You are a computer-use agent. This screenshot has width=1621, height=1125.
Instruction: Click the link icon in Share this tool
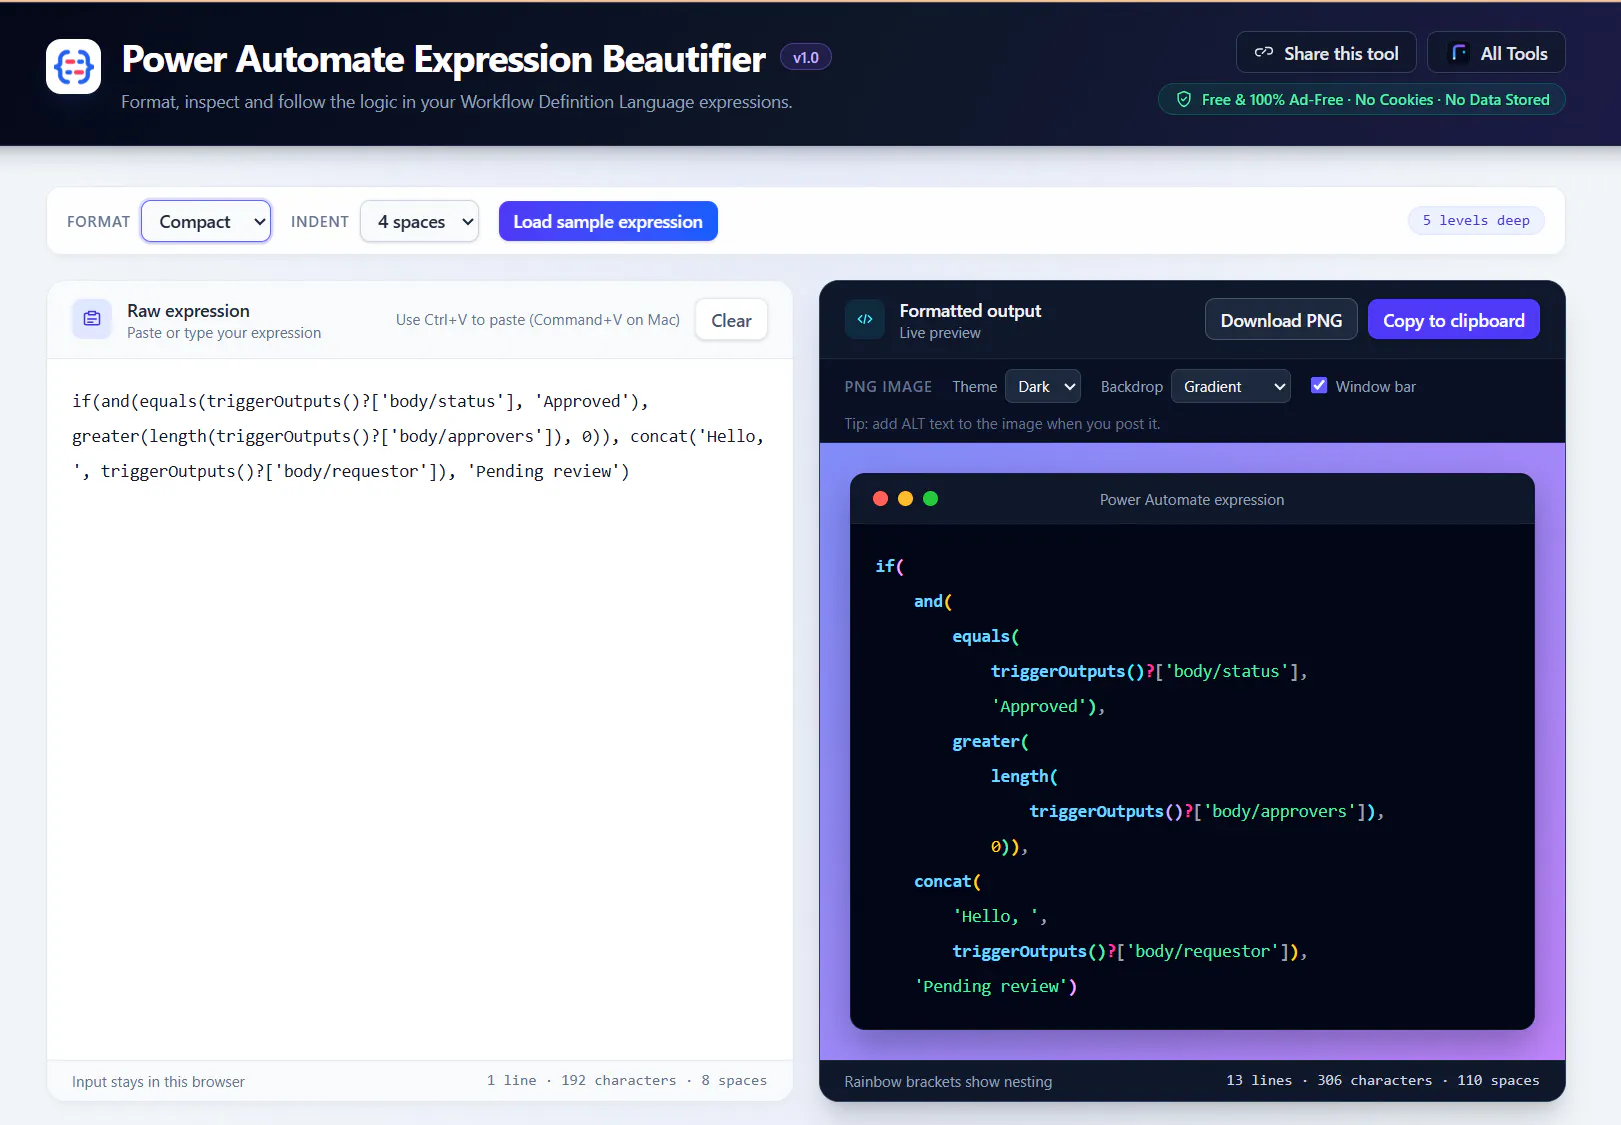(x=1264, y=53)
